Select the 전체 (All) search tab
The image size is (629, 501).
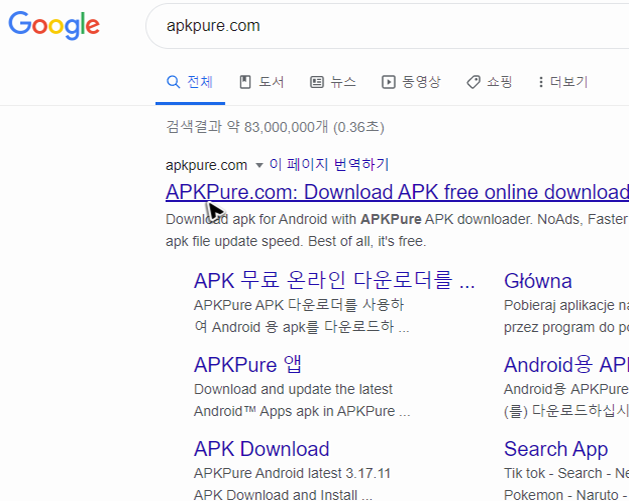pyautogui.click(x=190, y=82)
